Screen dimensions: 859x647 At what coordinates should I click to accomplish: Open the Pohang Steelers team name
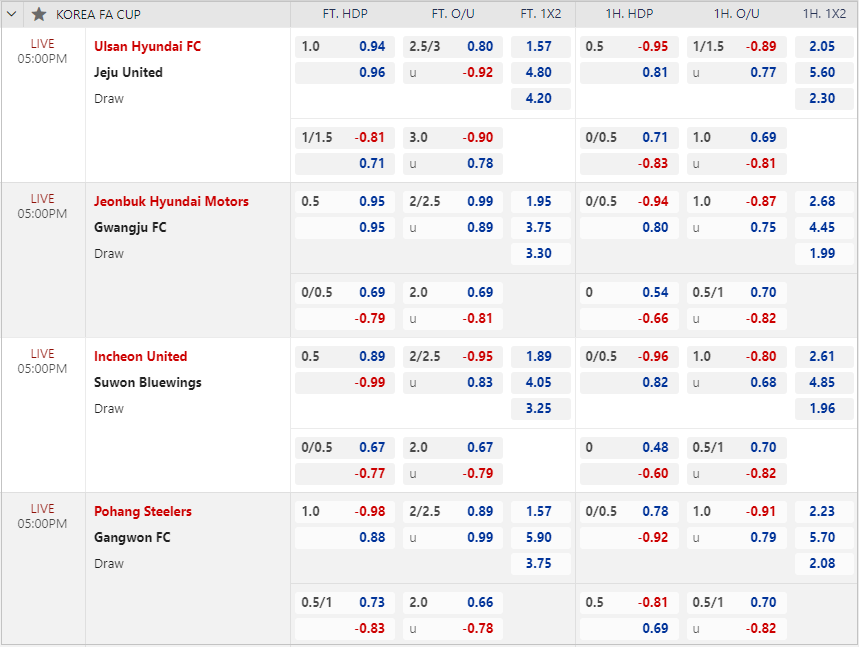[x=142, y=512]
